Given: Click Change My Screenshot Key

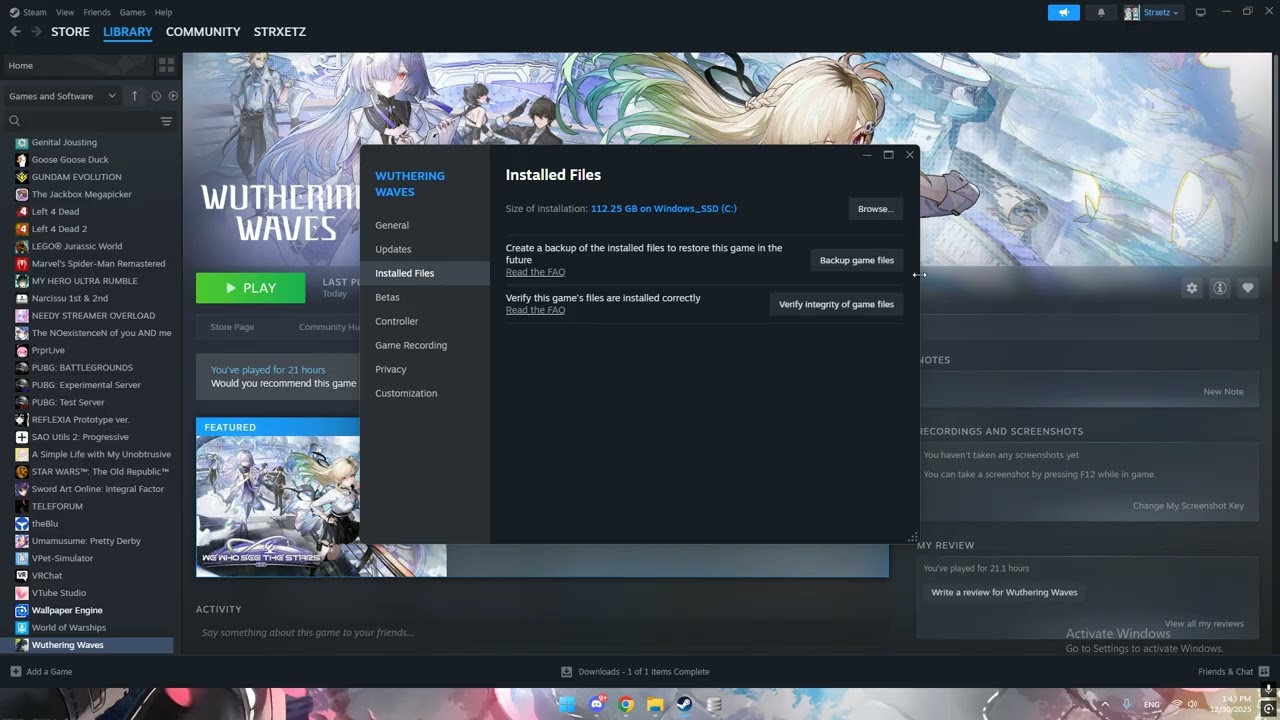Looking at the screenshot, I should (x=1188, y=506).
